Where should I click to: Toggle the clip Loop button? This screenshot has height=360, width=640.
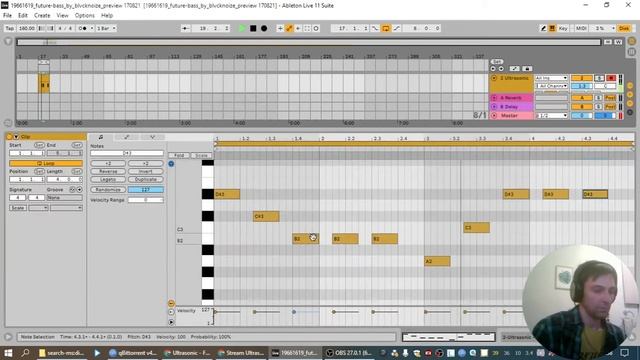pos(46,163)
